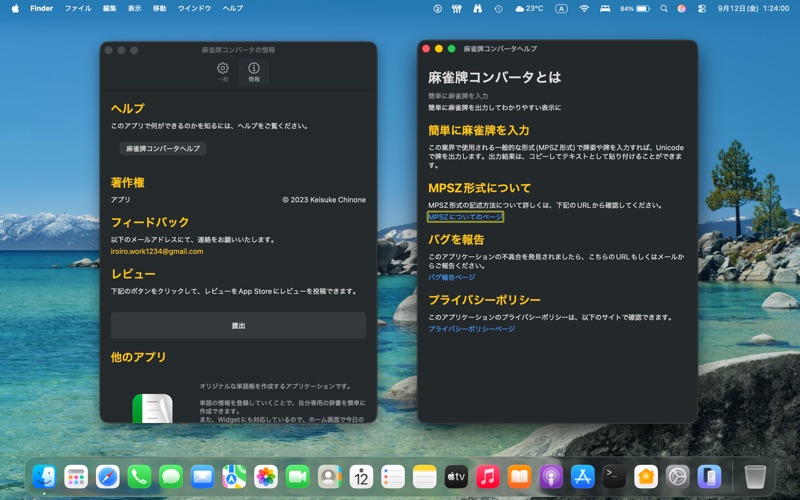
Task: Open Control Center icon
Action: (702, 9)
